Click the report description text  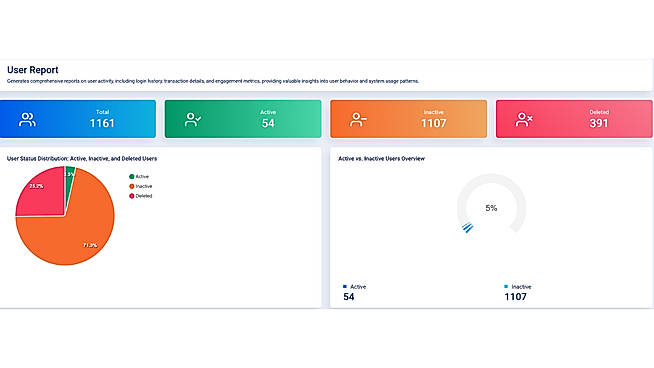pyautogui.click(x=213, y=81)
